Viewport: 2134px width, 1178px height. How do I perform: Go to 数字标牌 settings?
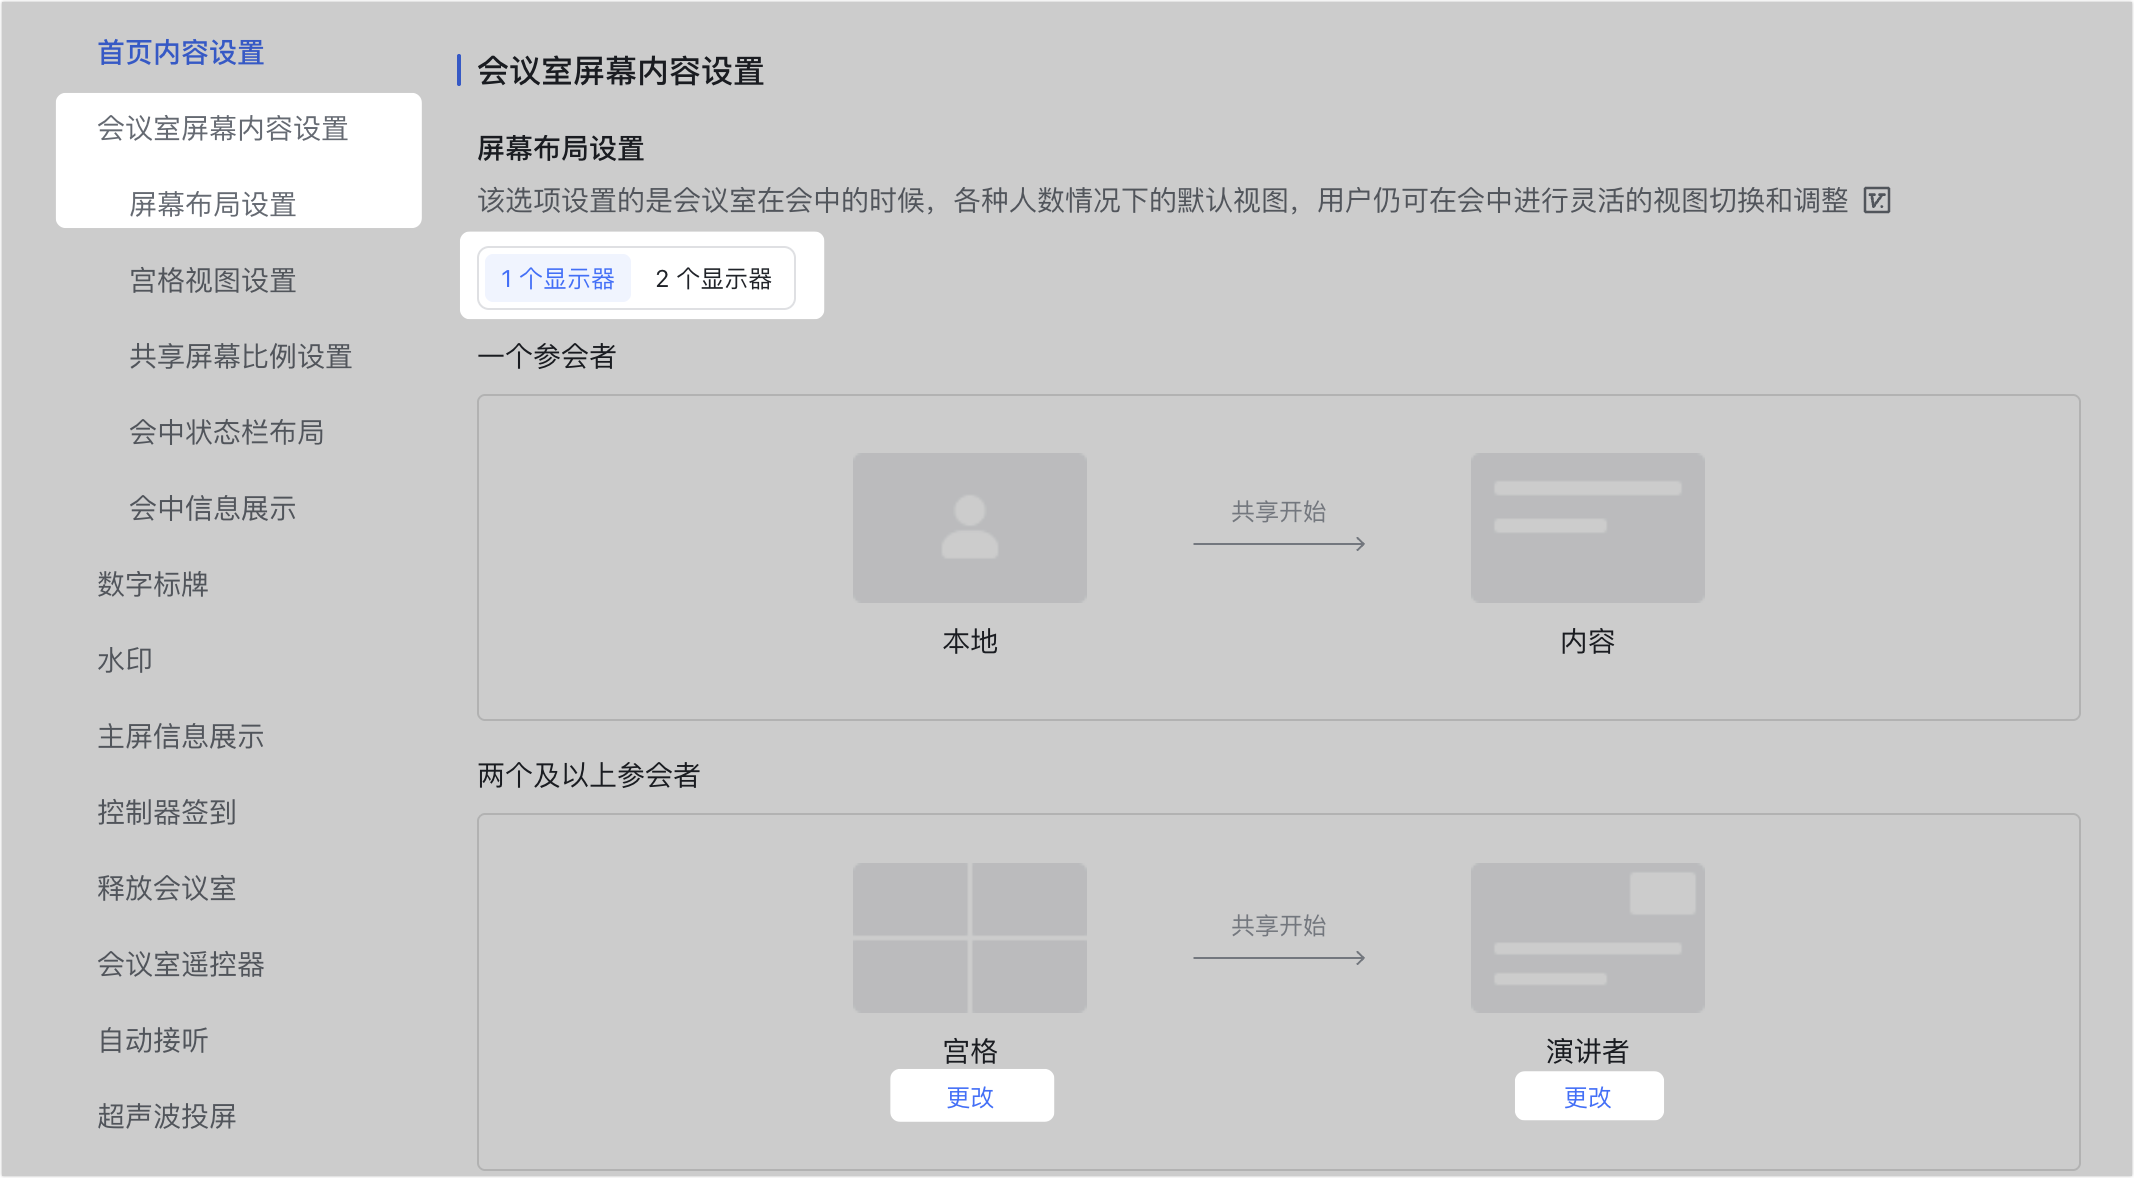coord(153,585)
